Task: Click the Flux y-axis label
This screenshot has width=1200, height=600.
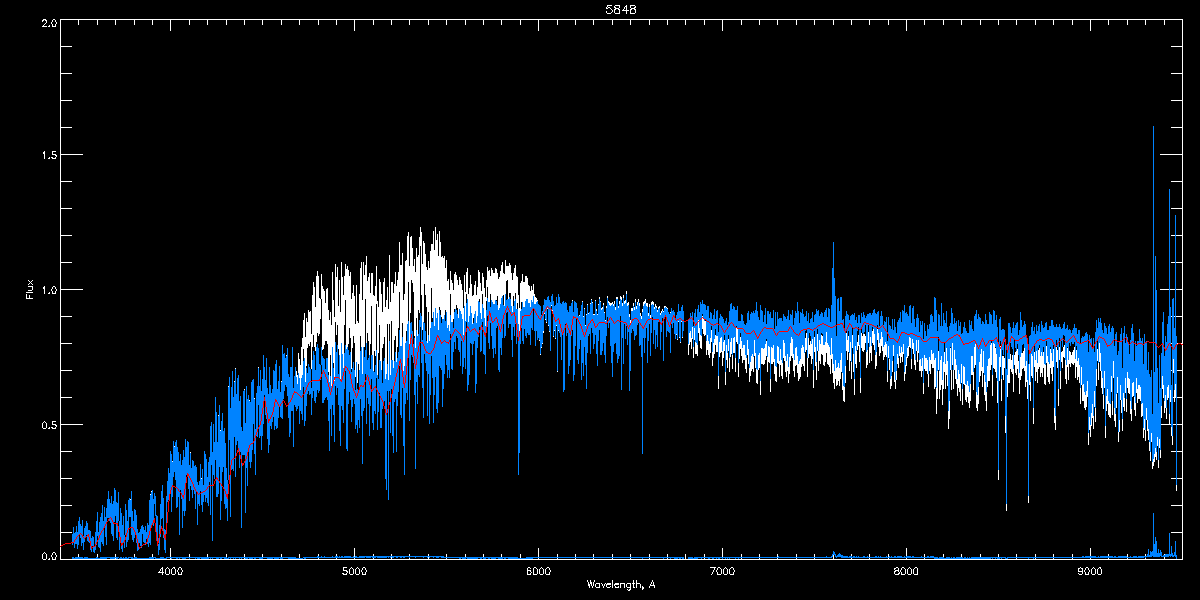Action: click(x=30, y=290)
